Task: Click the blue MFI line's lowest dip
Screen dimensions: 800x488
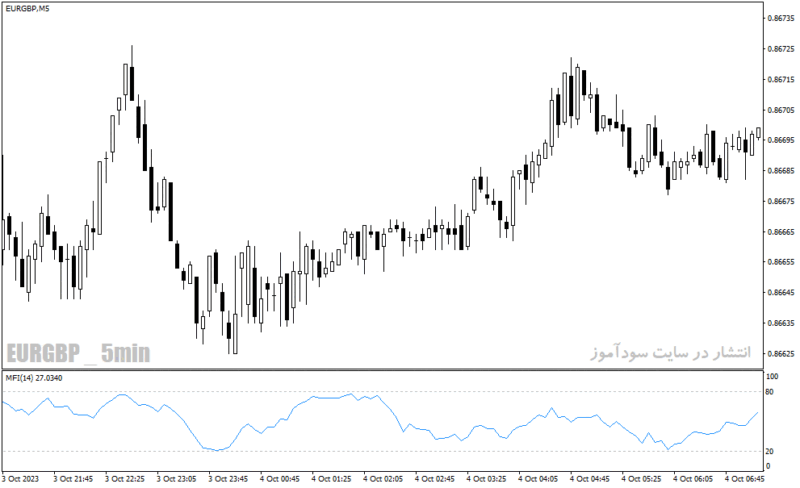Action: click(x=218, y=450)
